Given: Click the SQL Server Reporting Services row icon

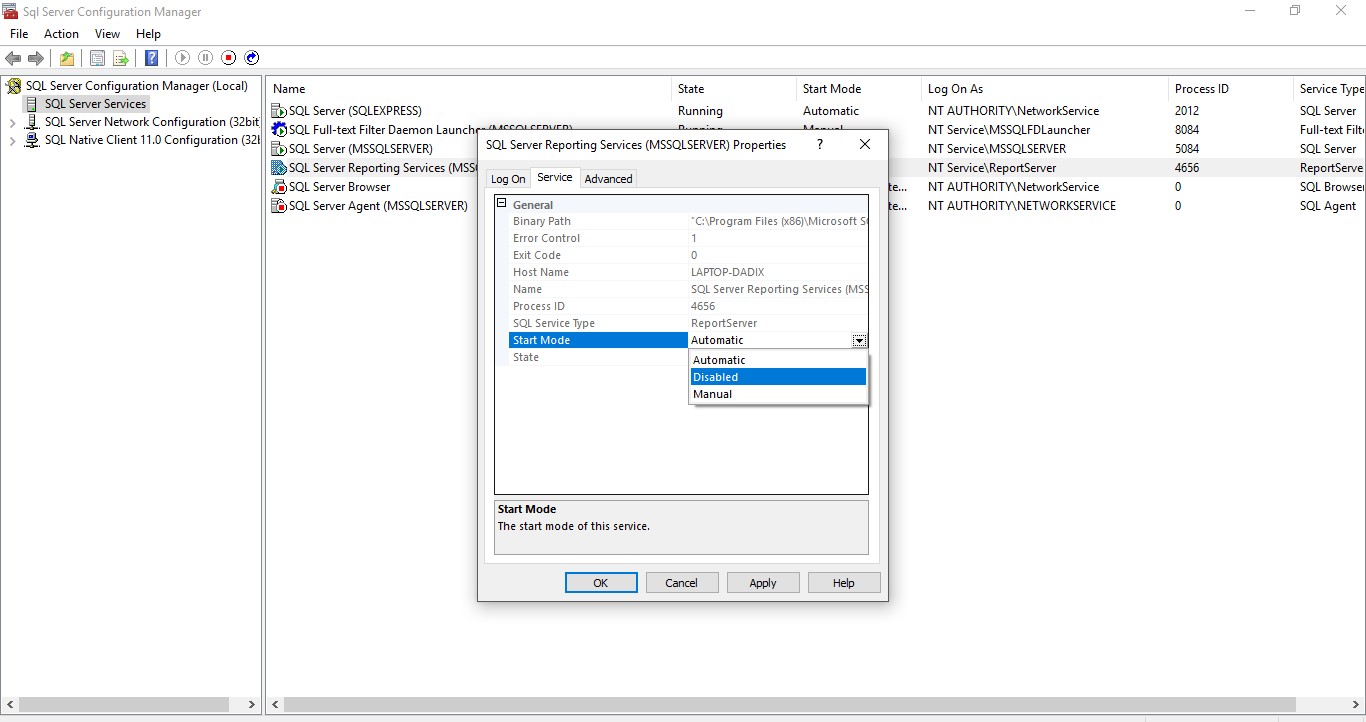Looking at the screenshot, I should point(279,168).
